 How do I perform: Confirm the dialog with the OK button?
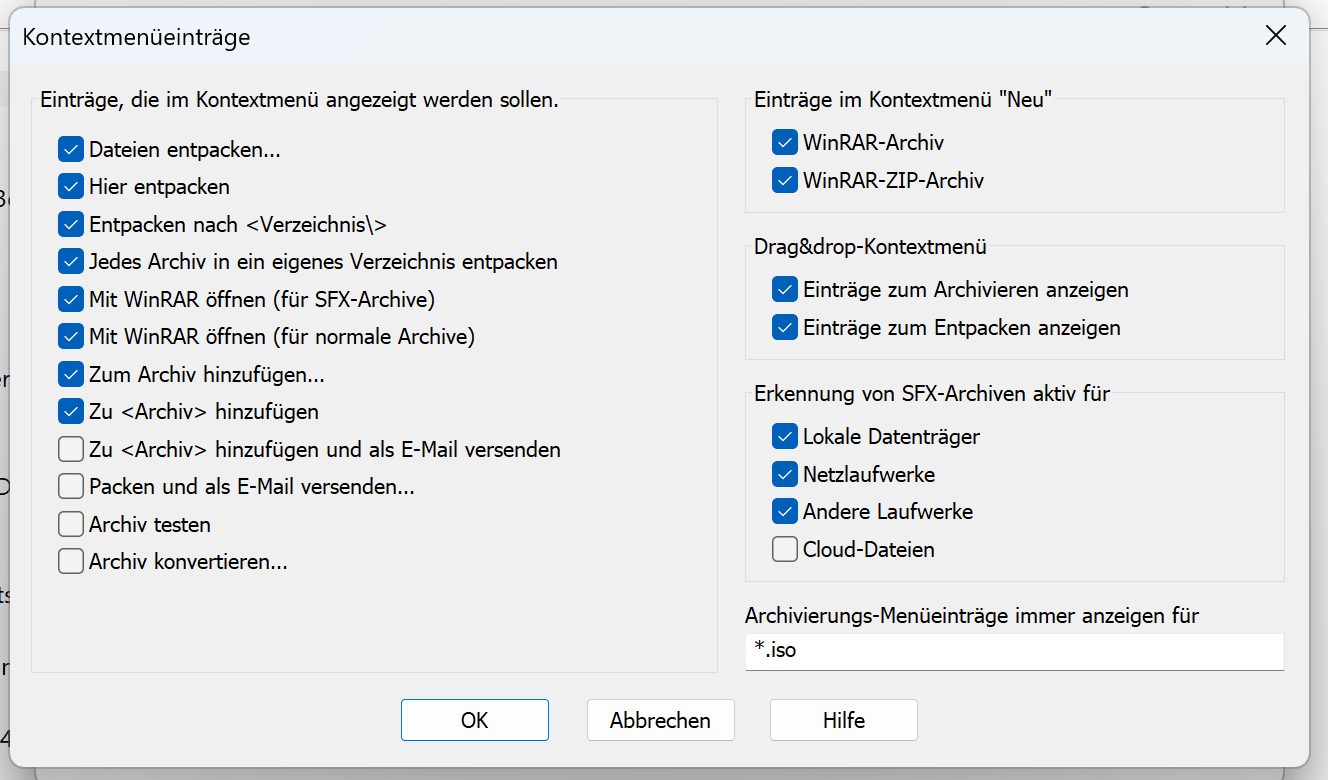click(474, 720)
